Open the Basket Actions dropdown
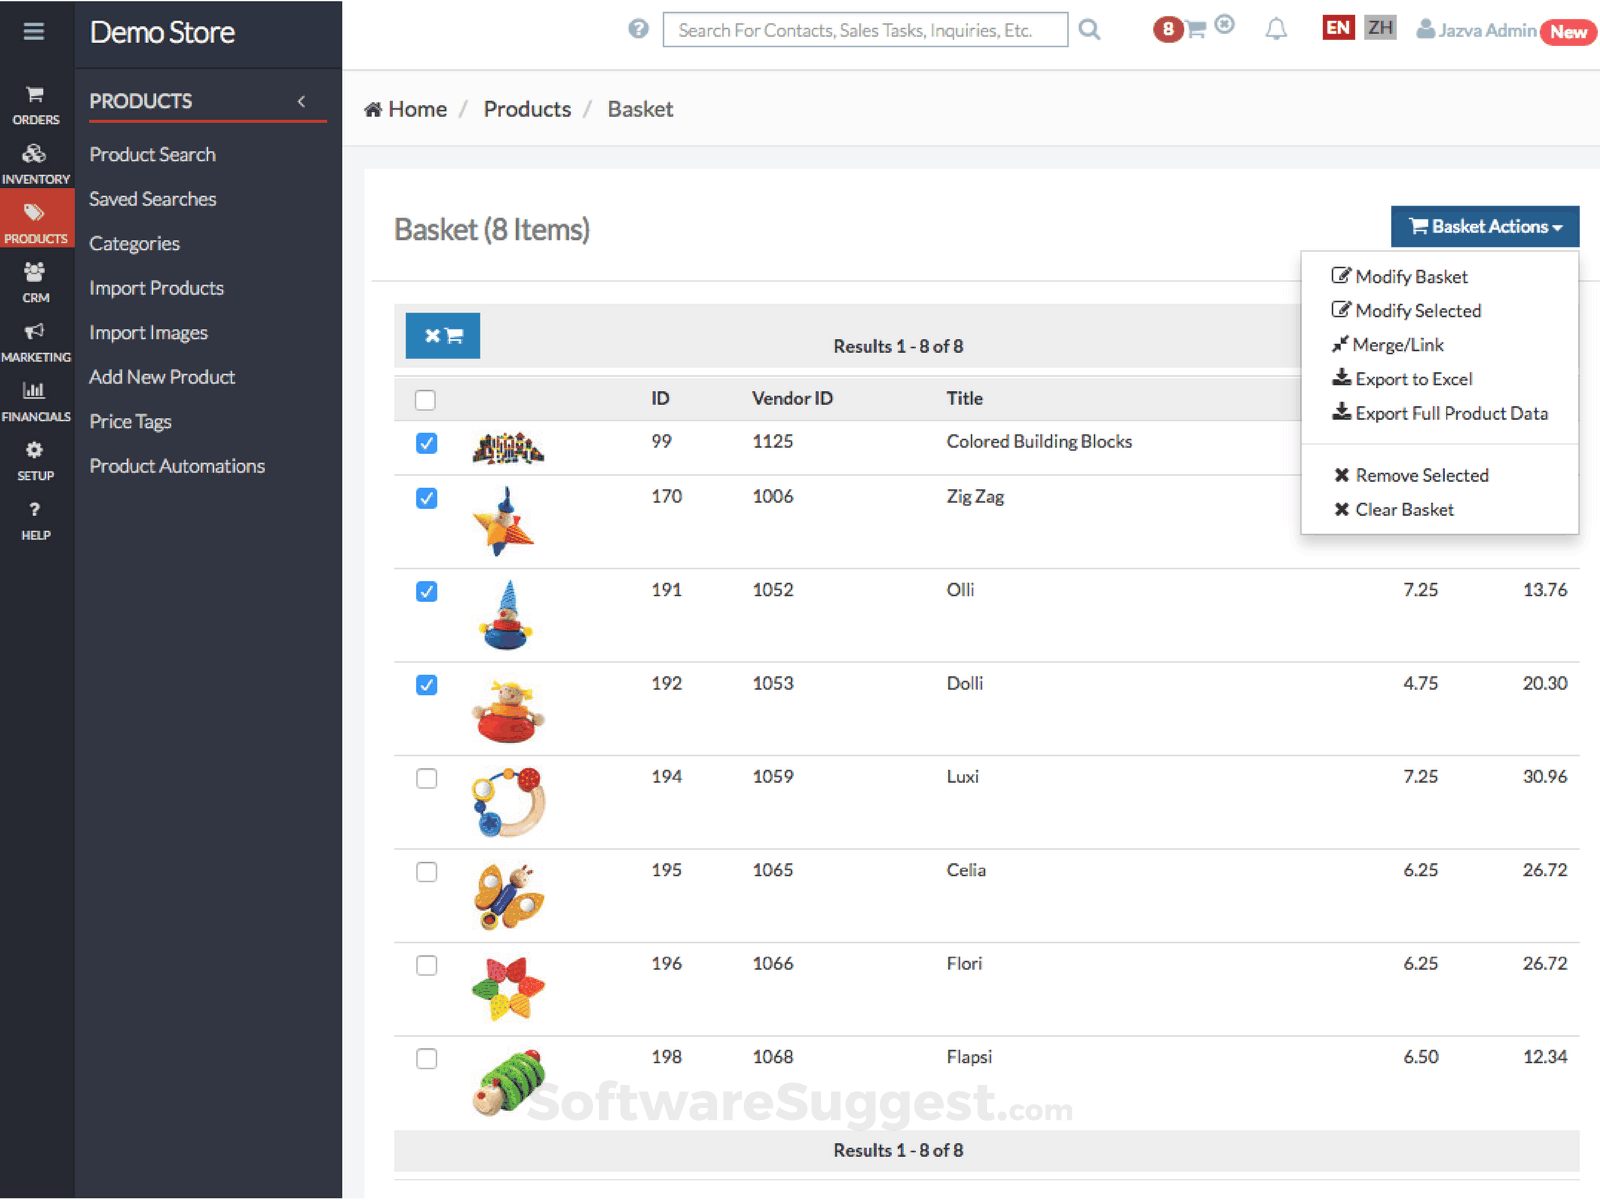 point(1484,226)
